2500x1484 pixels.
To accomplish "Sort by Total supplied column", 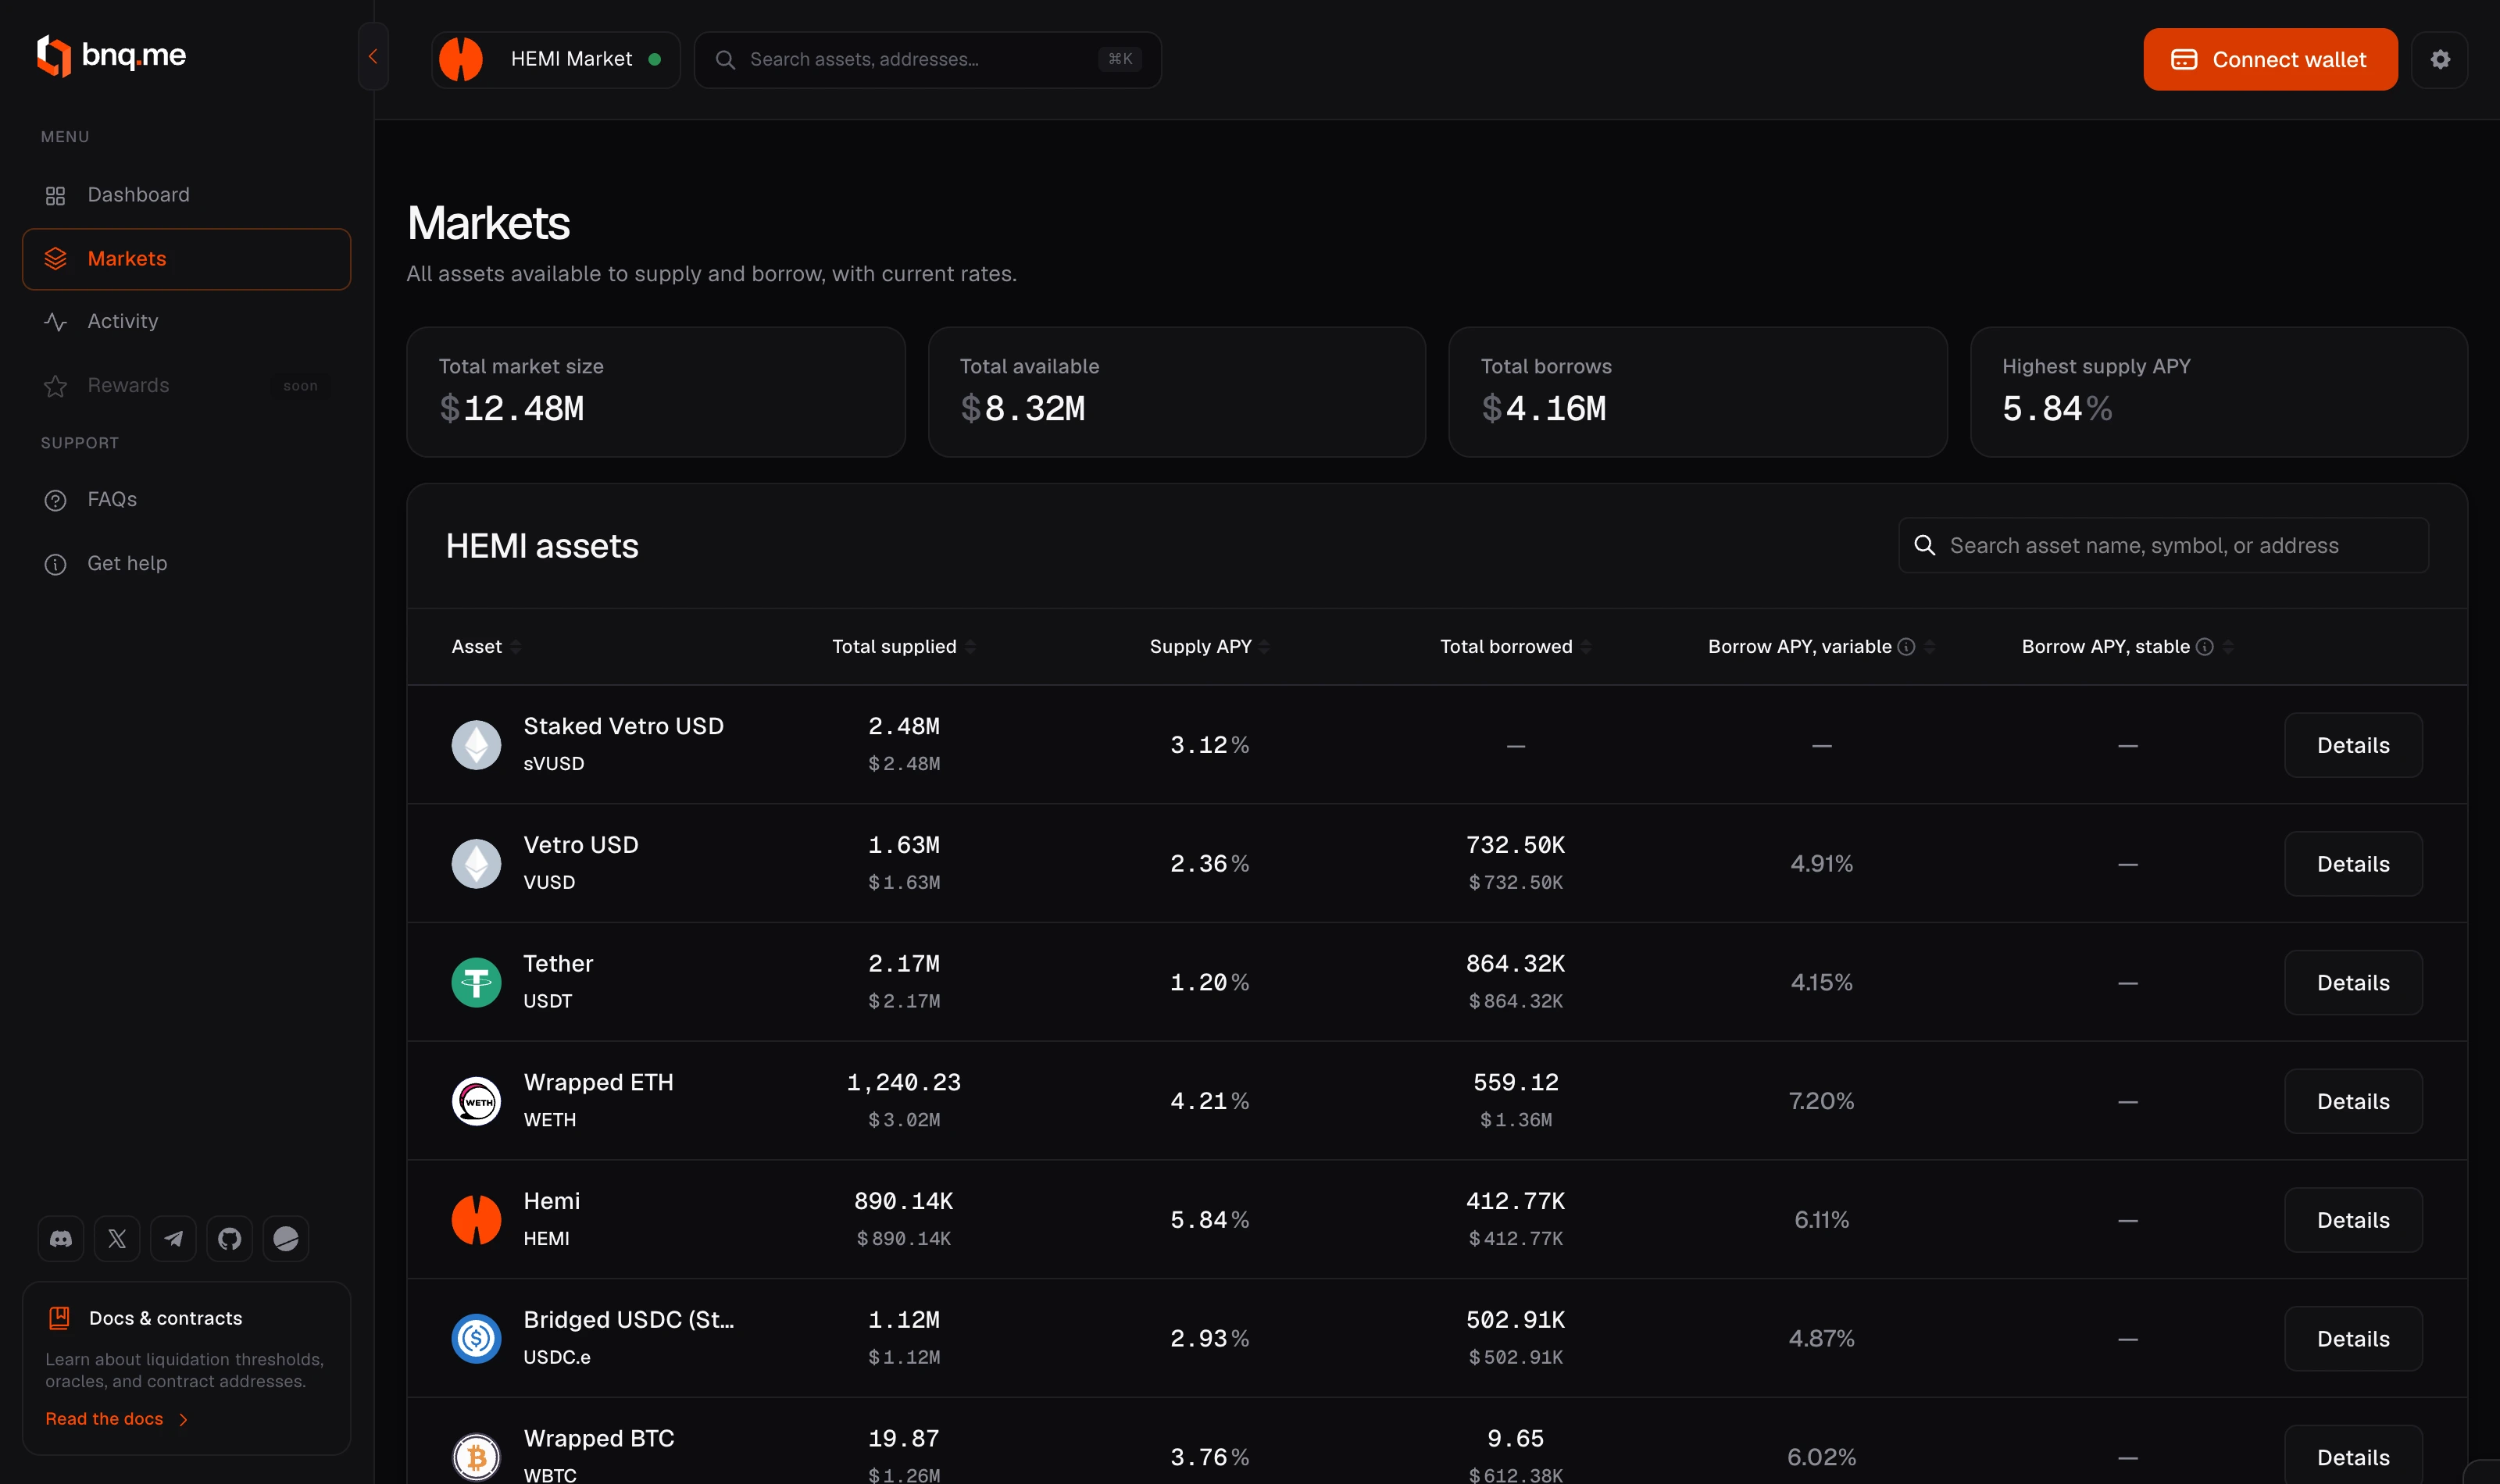I will pyautogui.click(x=903, y=647).
